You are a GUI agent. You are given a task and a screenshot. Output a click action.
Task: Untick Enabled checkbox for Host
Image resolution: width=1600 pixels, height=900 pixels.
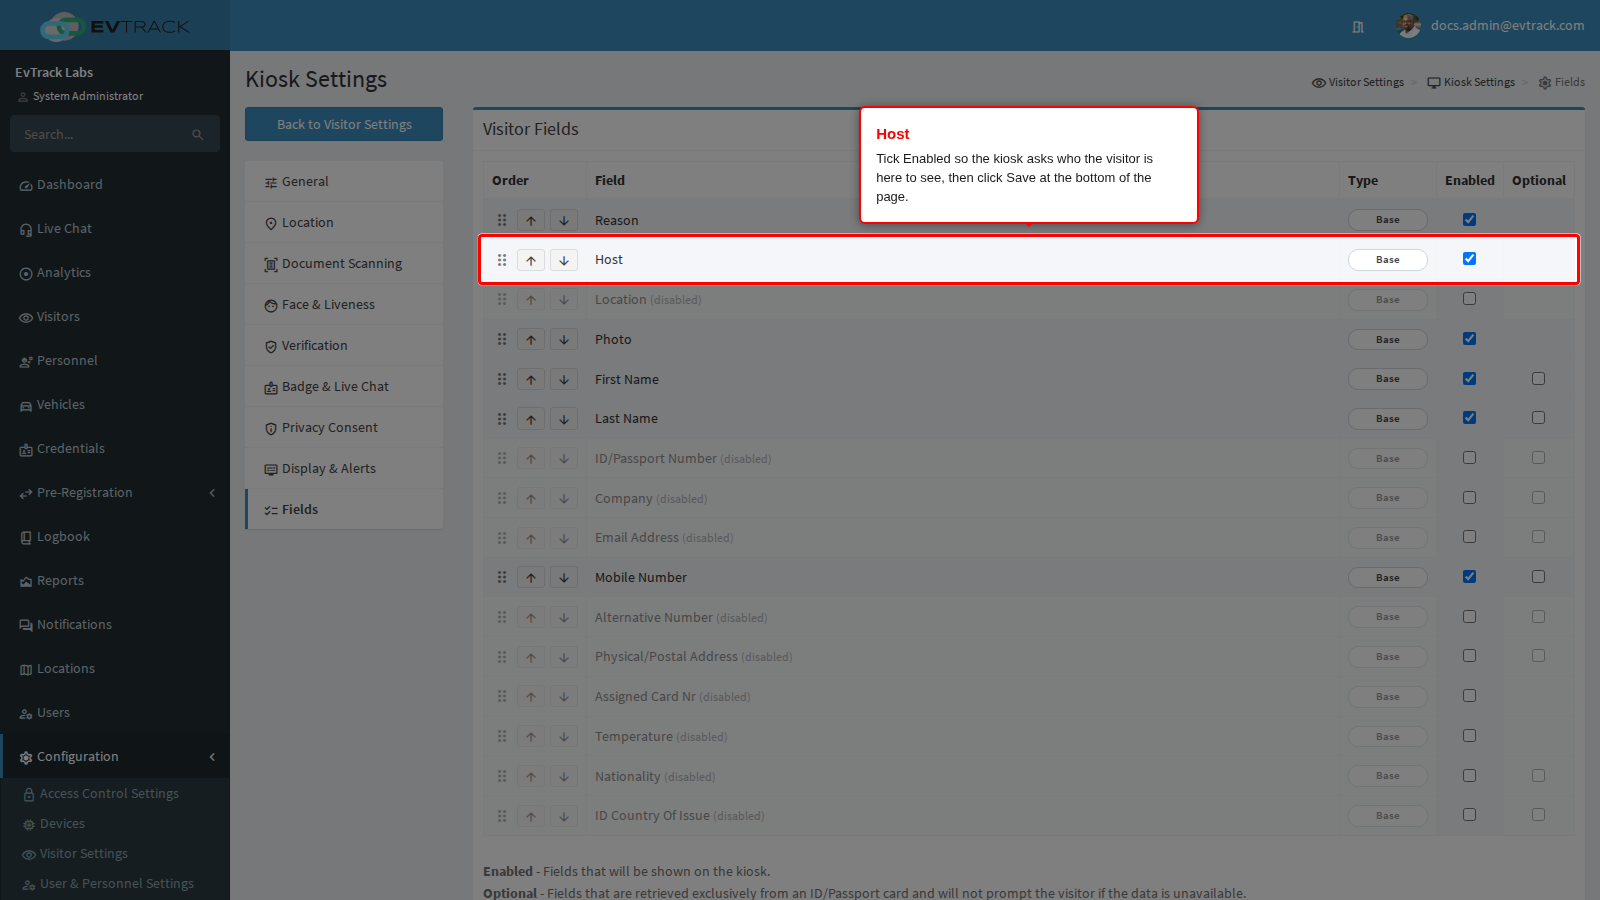click(1469, 259)
